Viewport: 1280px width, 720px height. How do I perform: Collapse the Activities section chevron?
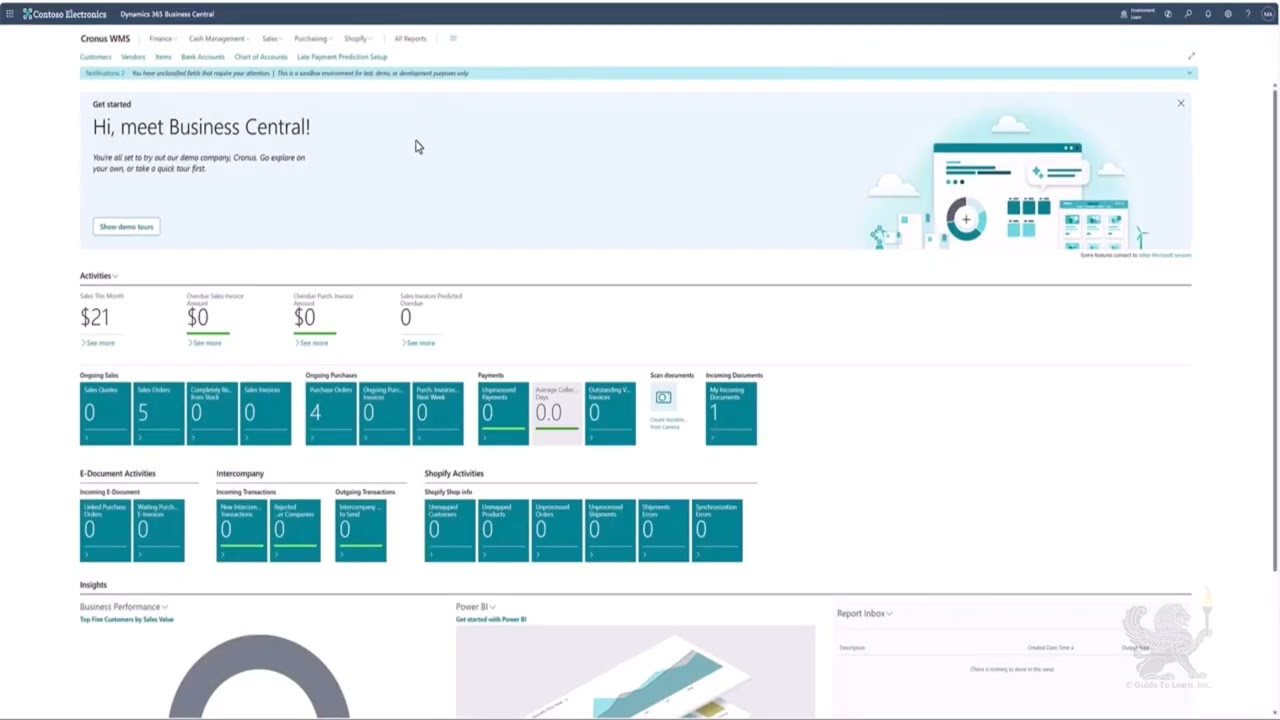pyautogui.click(x=116, y=276)
